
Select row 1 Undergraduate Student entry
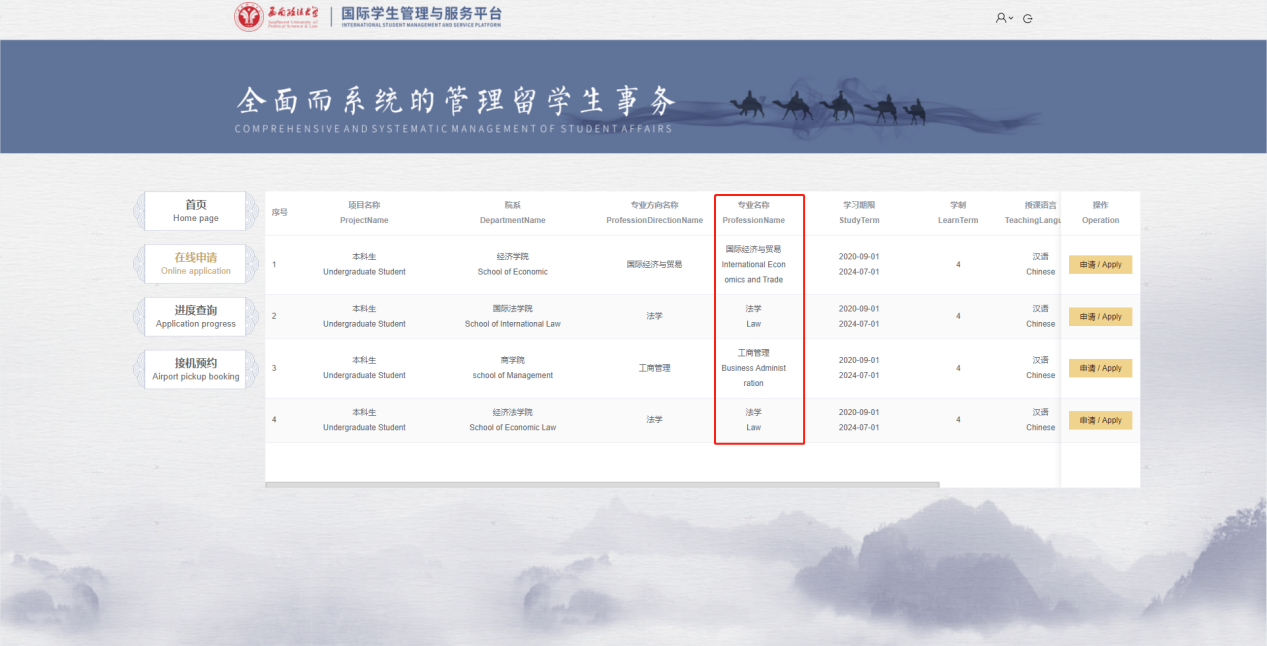click(x=363, y=264)
